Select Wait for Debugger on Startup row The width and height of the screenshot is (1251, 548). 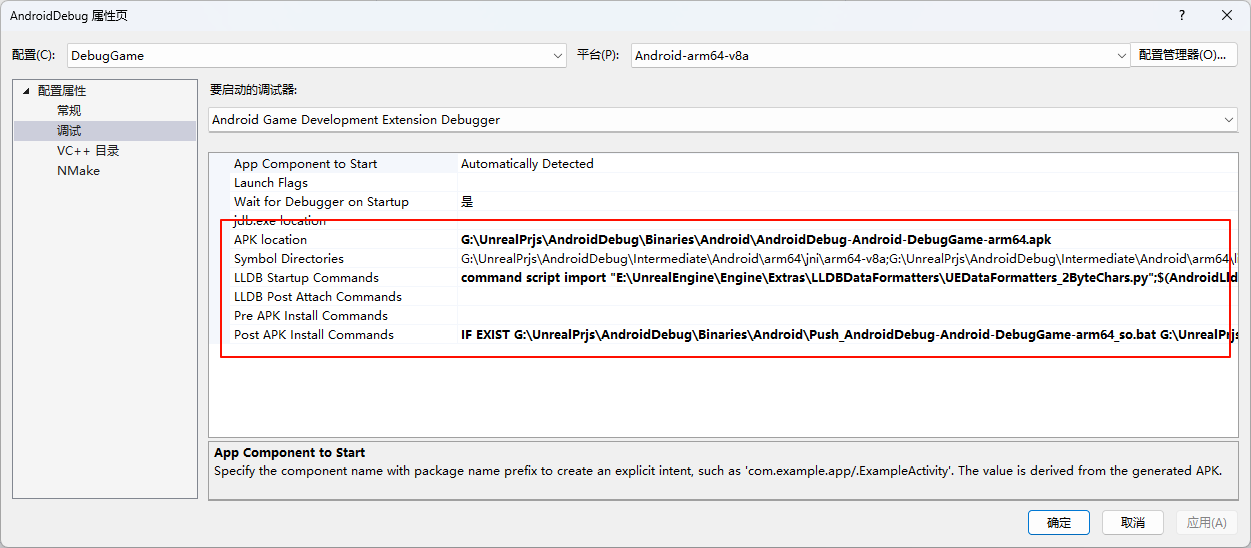[321, 202]
